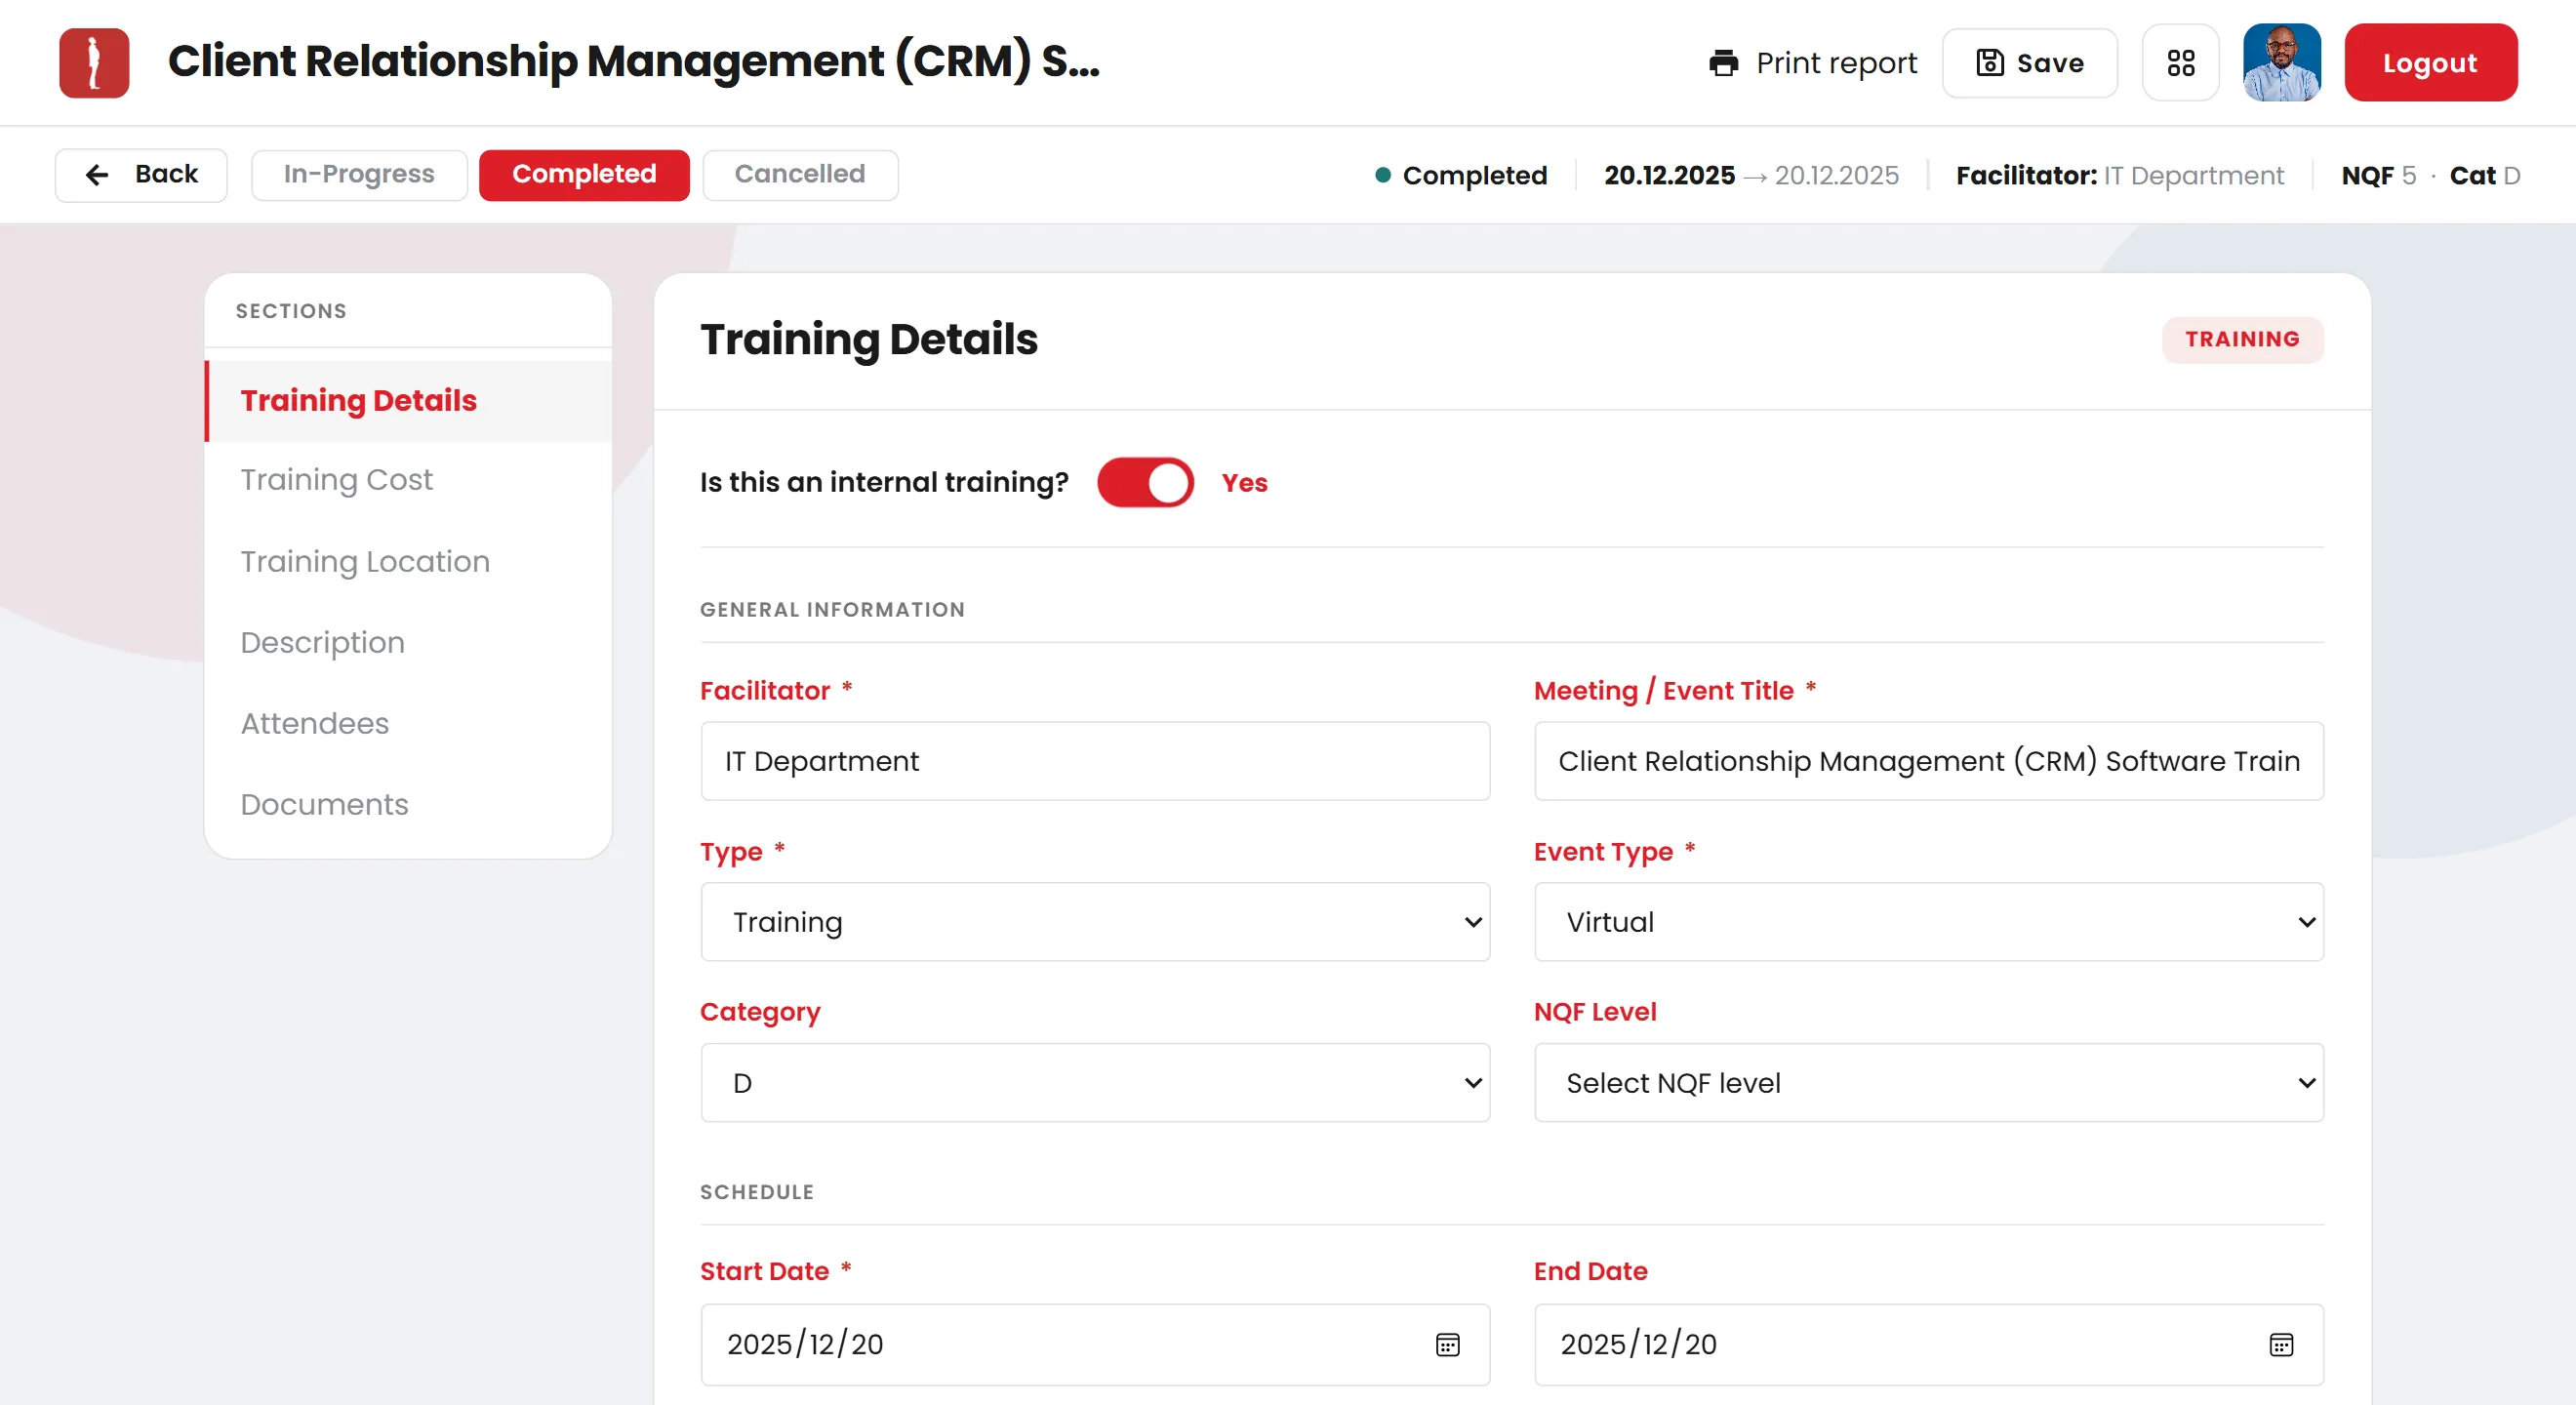This screenshot has height=1405, width=2576.
Task: Click the 'Yes' label beside toggle
Action: coord(1244,483)
